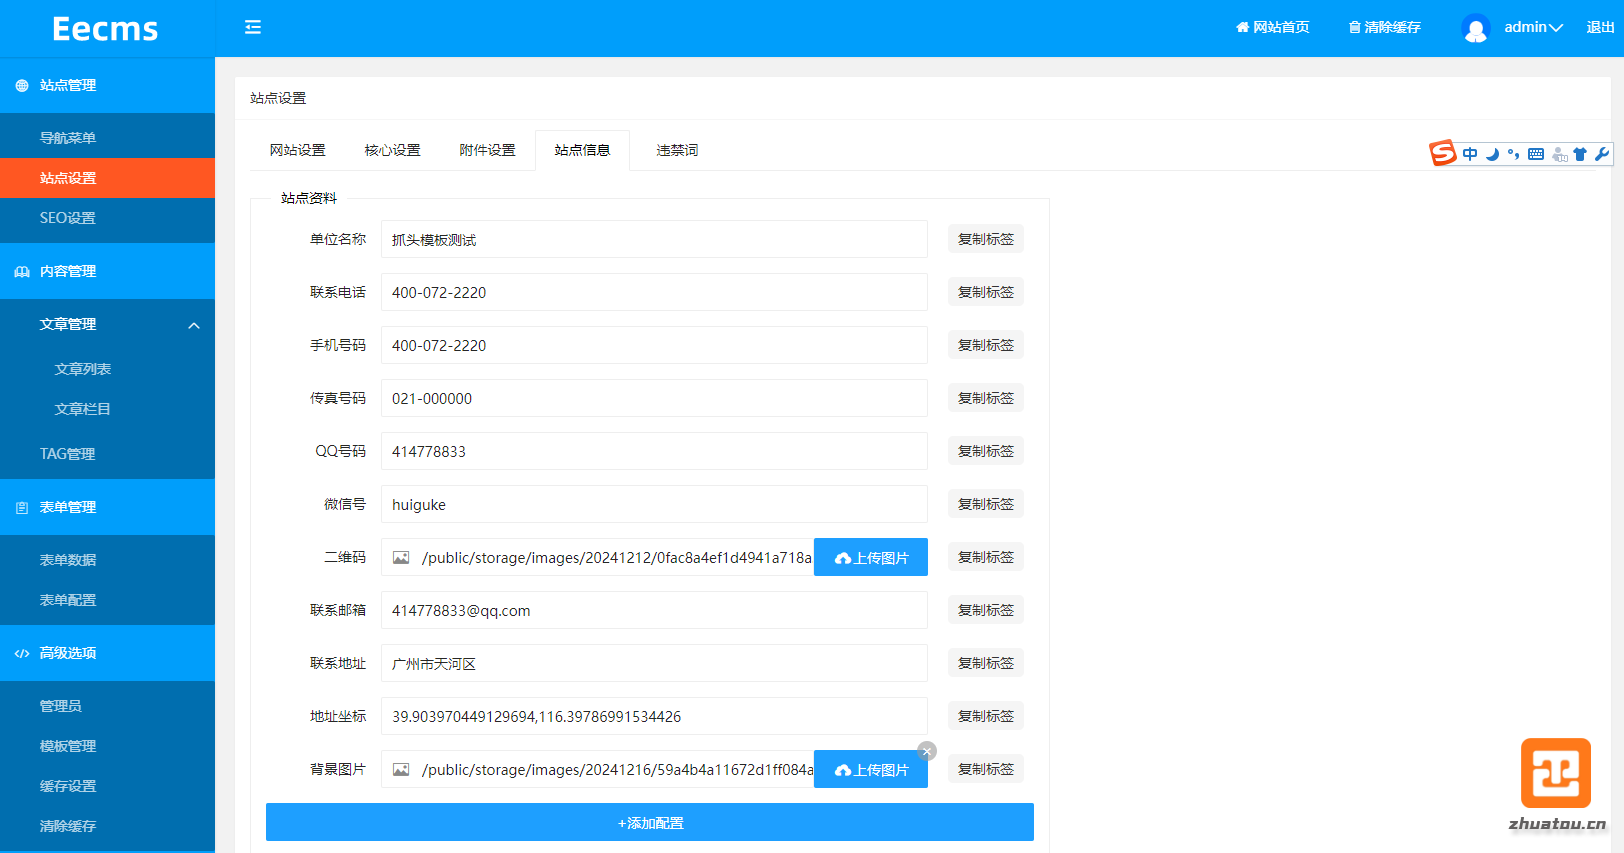Click the admin user avatar icon
Screen dimensions: 1624x853
pyautogui.click(x=1475, y=28)
